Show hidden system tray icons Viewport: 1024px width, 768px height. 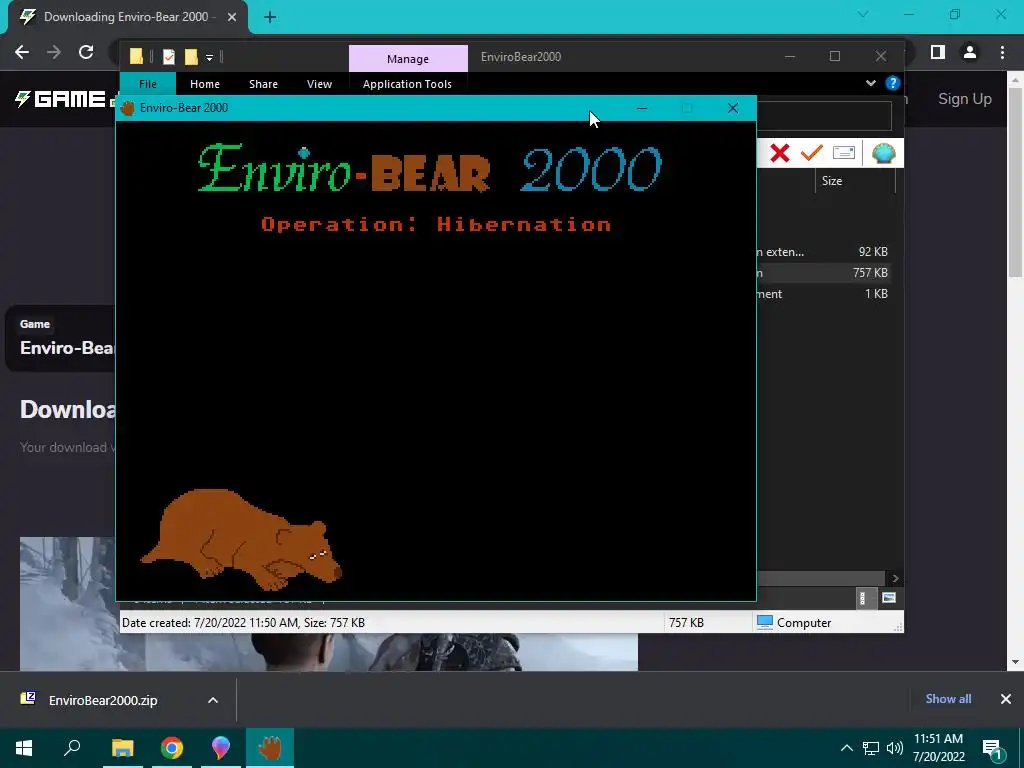846,748
